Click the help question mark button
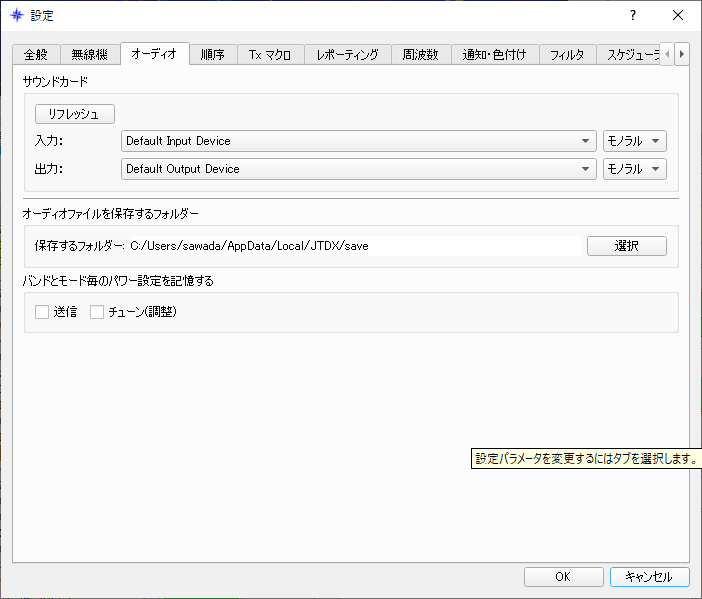Viewport: 702px width, 599px height. [x=632, y=15]
